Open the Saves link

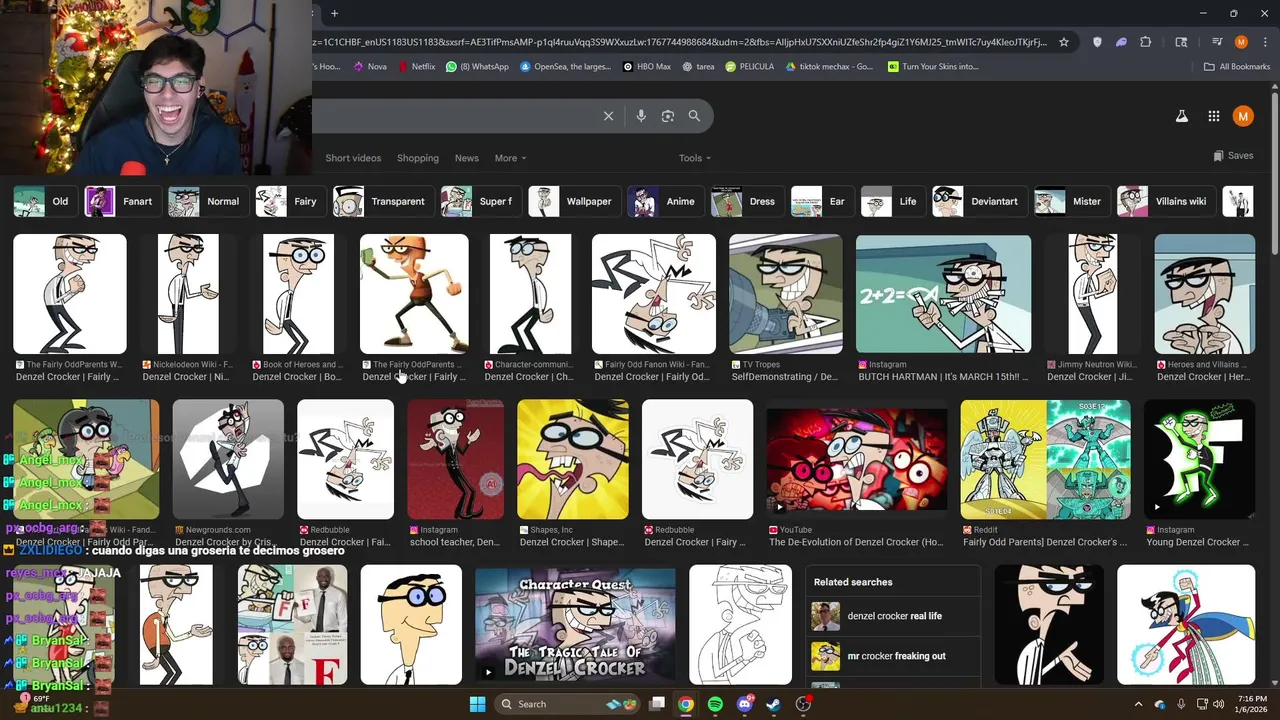1233,156
